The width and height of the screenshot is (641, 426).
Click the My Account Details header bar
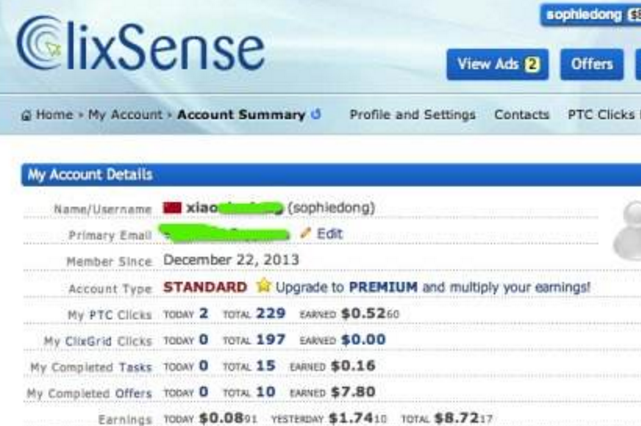[331, 175]
